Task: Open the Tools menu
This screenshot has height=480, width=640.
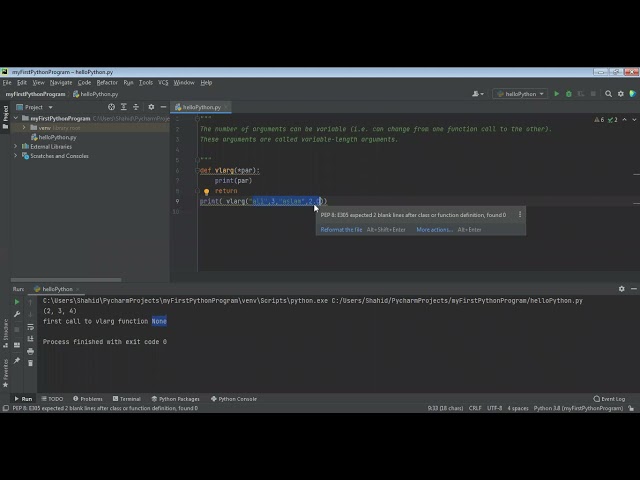Action: (x=146, y=82)
